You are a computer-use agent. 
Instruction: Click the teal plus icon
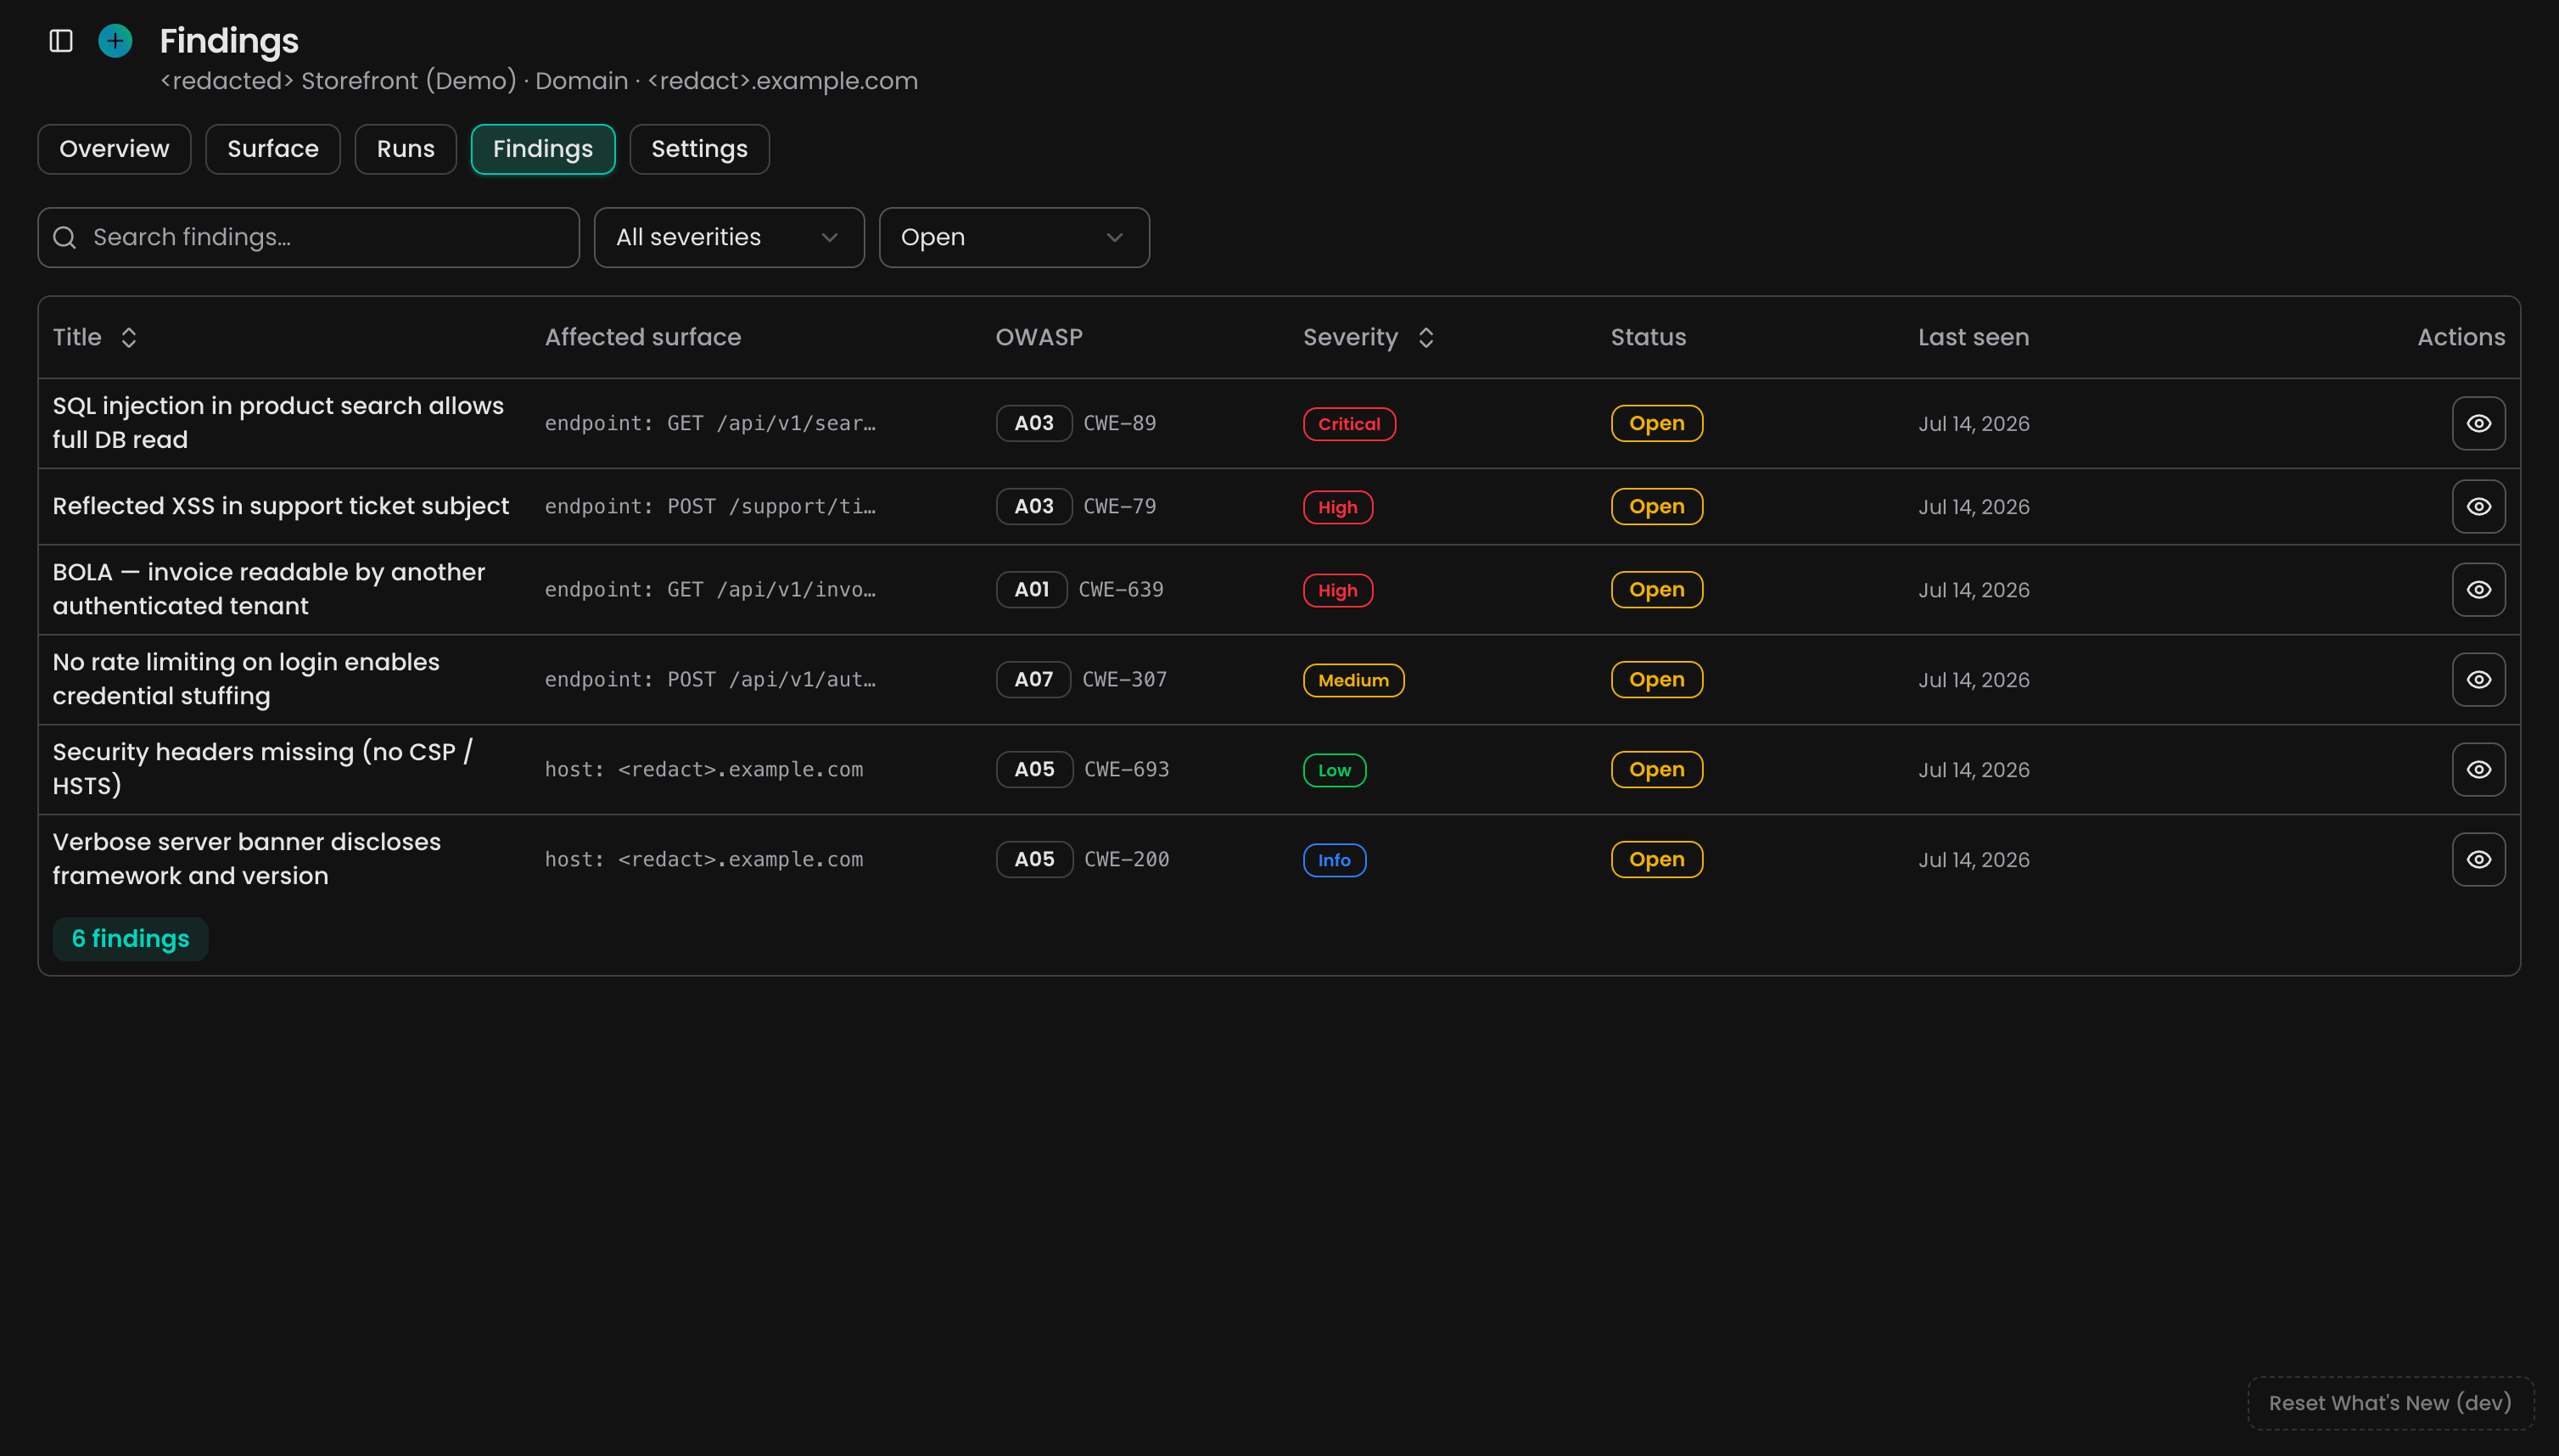pos(116,41)
